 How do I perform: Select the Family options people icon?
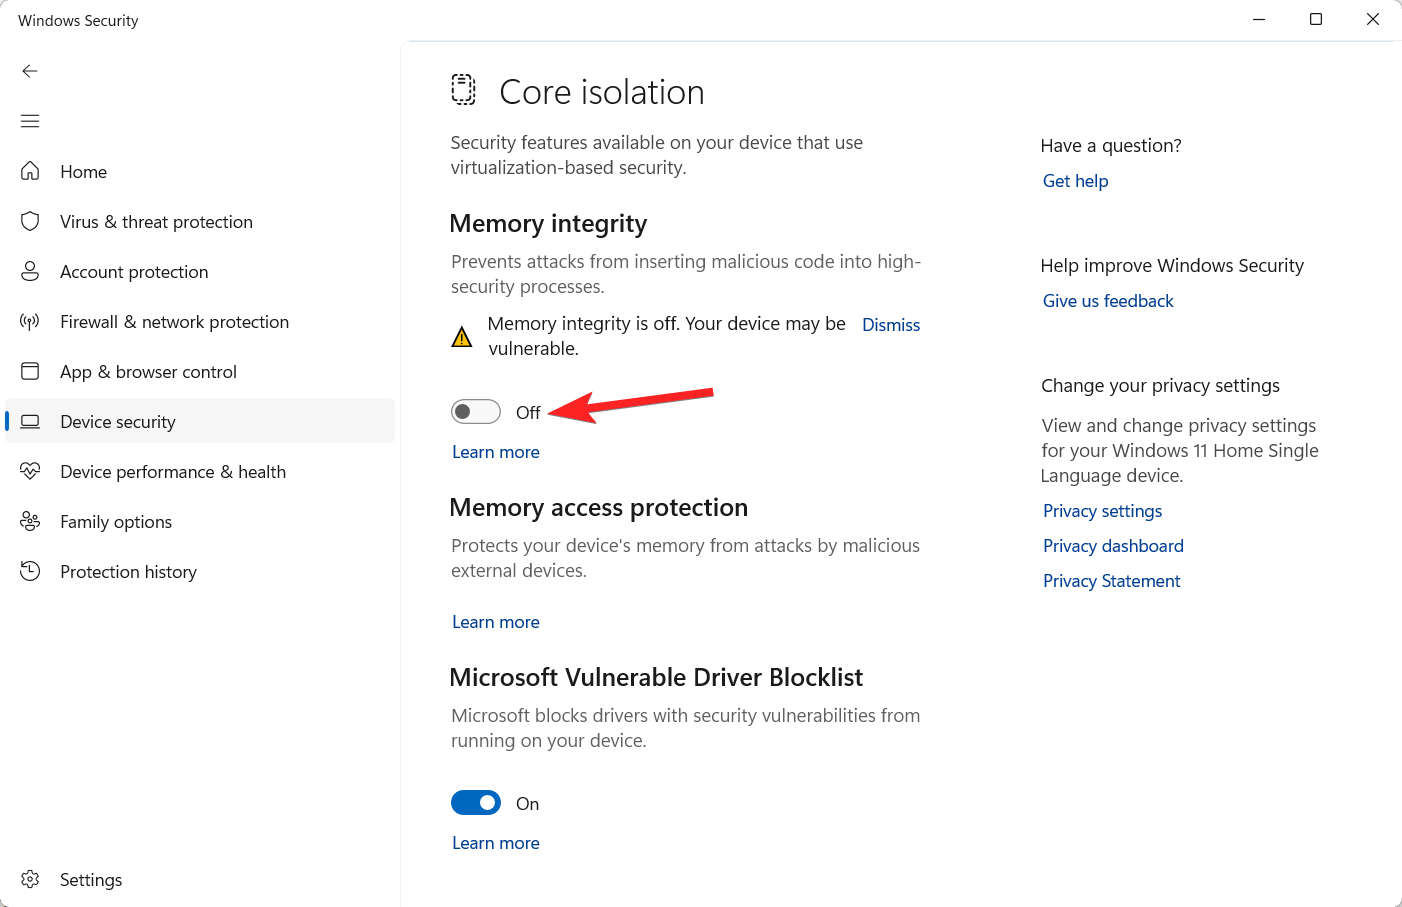30,521
